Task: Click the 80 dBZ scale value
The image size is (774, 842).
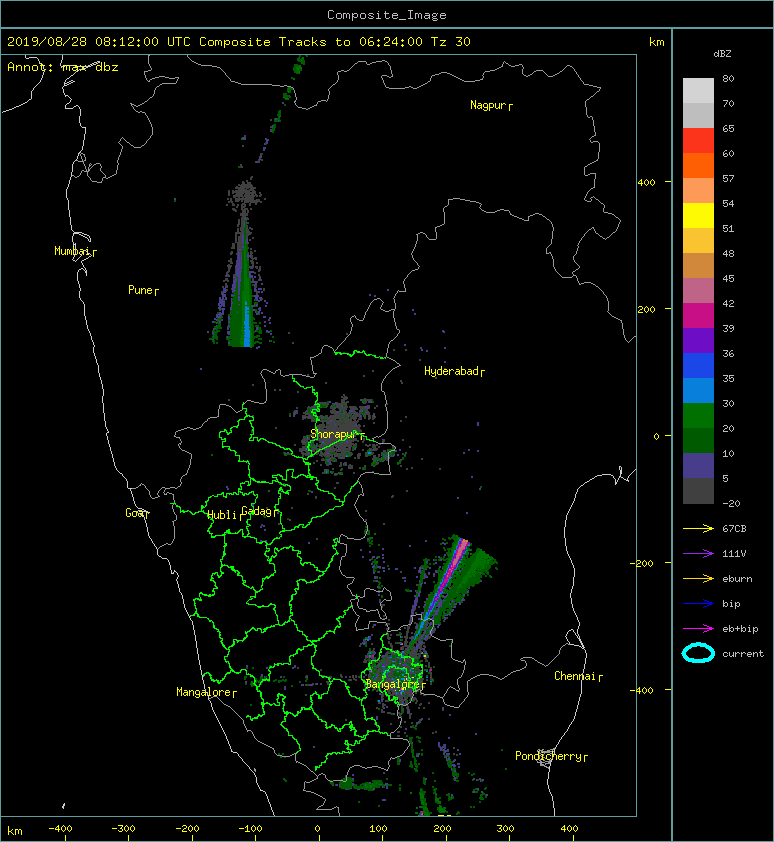Action: tap(728, 78)
